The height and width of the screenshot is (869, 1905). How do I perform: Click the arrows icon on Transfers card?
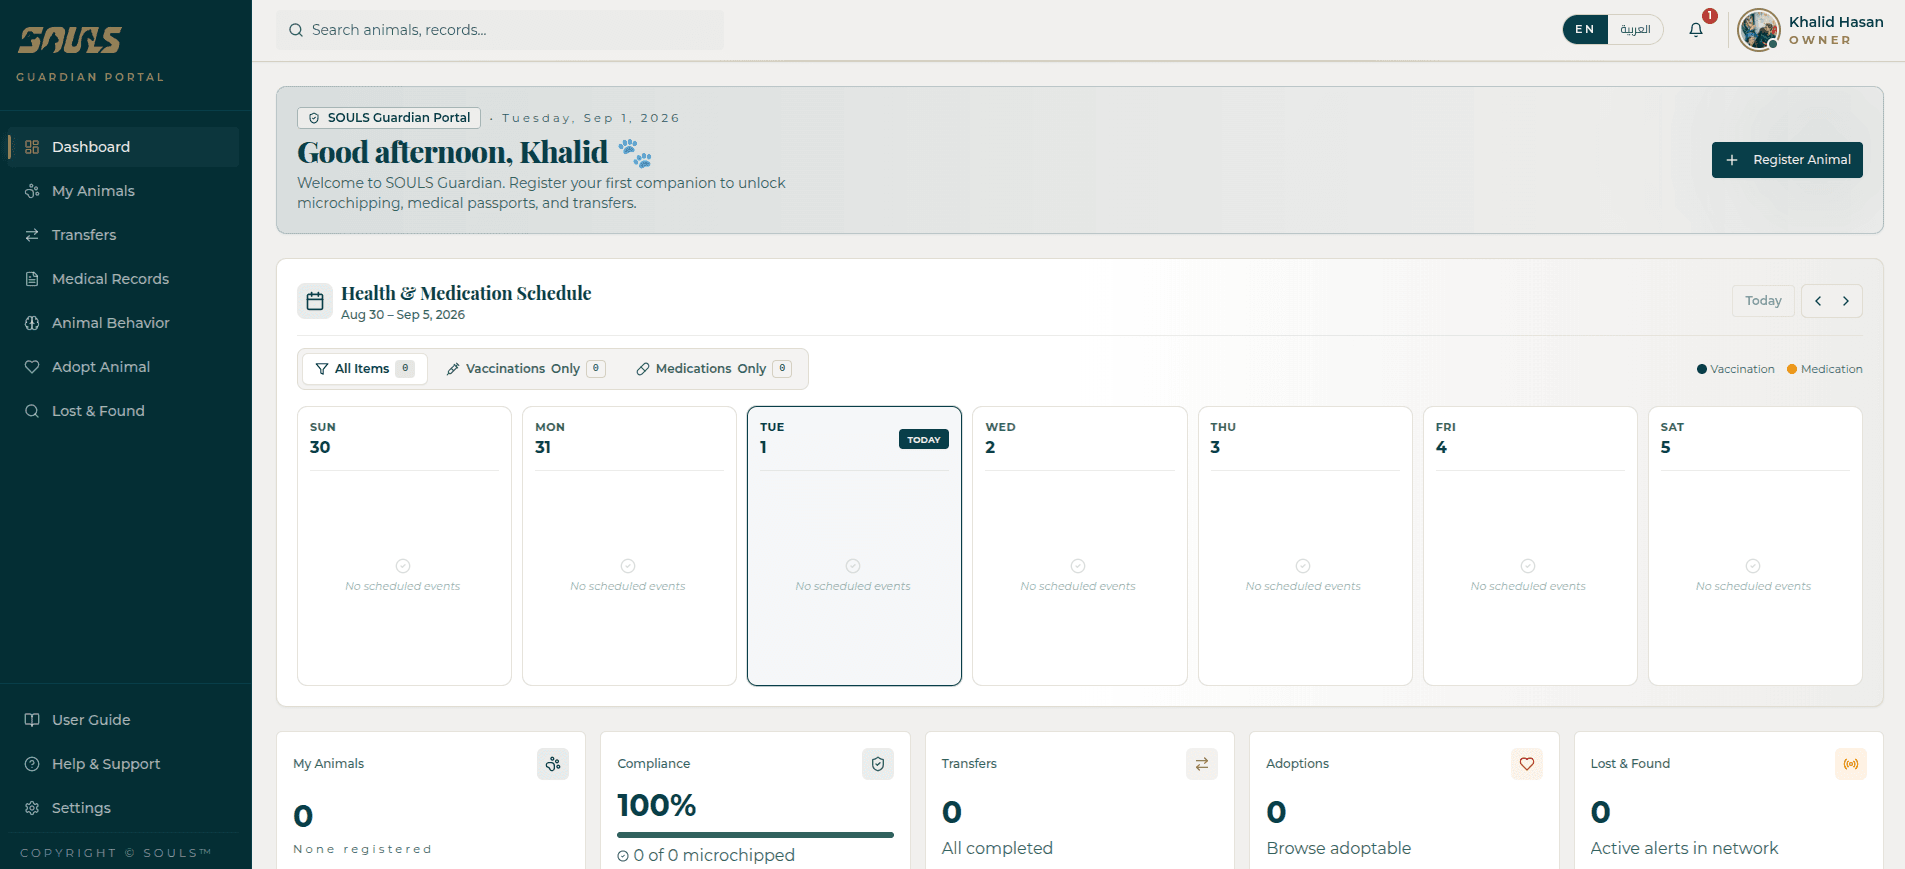pos(1202,764)
